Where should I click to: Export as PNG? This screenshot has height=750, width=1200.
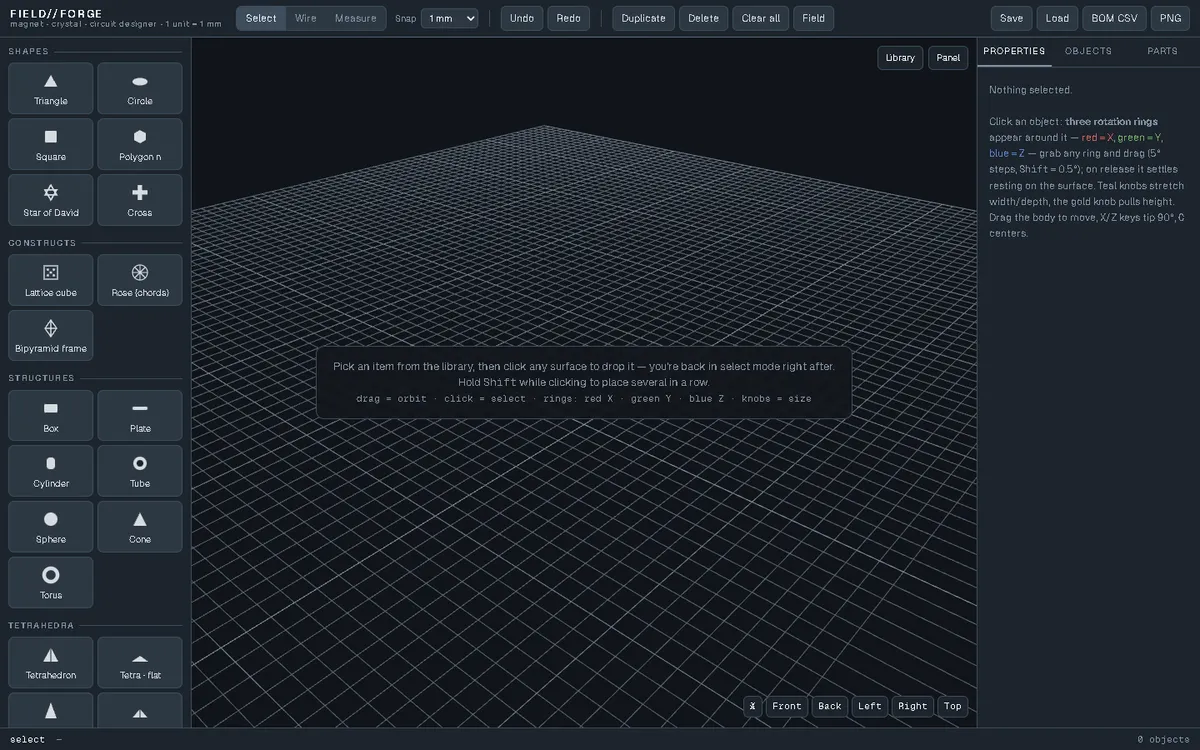[1170, 18]
